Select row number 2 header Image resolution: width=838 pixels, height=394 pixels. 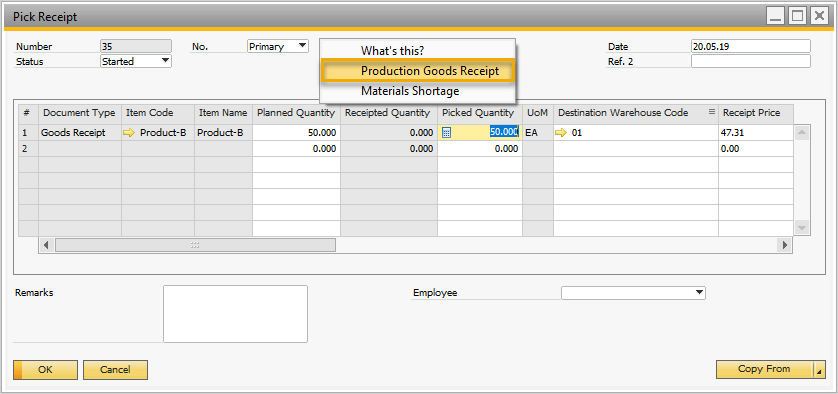point(29,149)
